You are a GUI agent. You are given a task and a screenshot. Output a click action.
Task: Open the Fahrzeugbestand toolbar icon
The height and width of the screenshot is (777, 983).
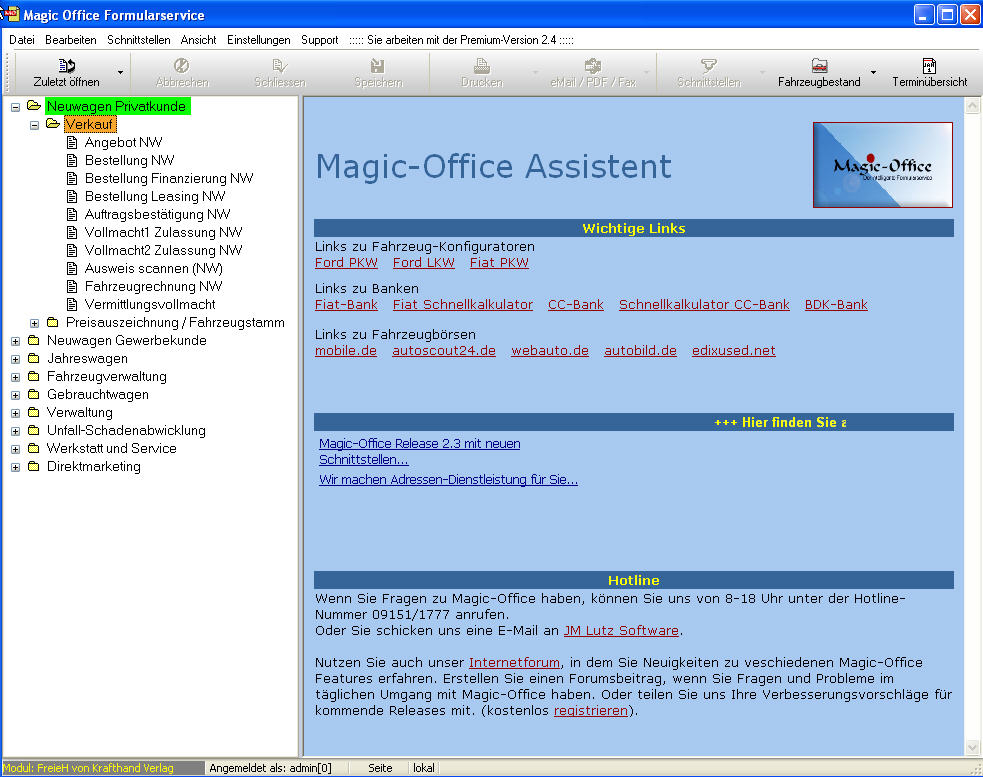click(x=819, y=65)
